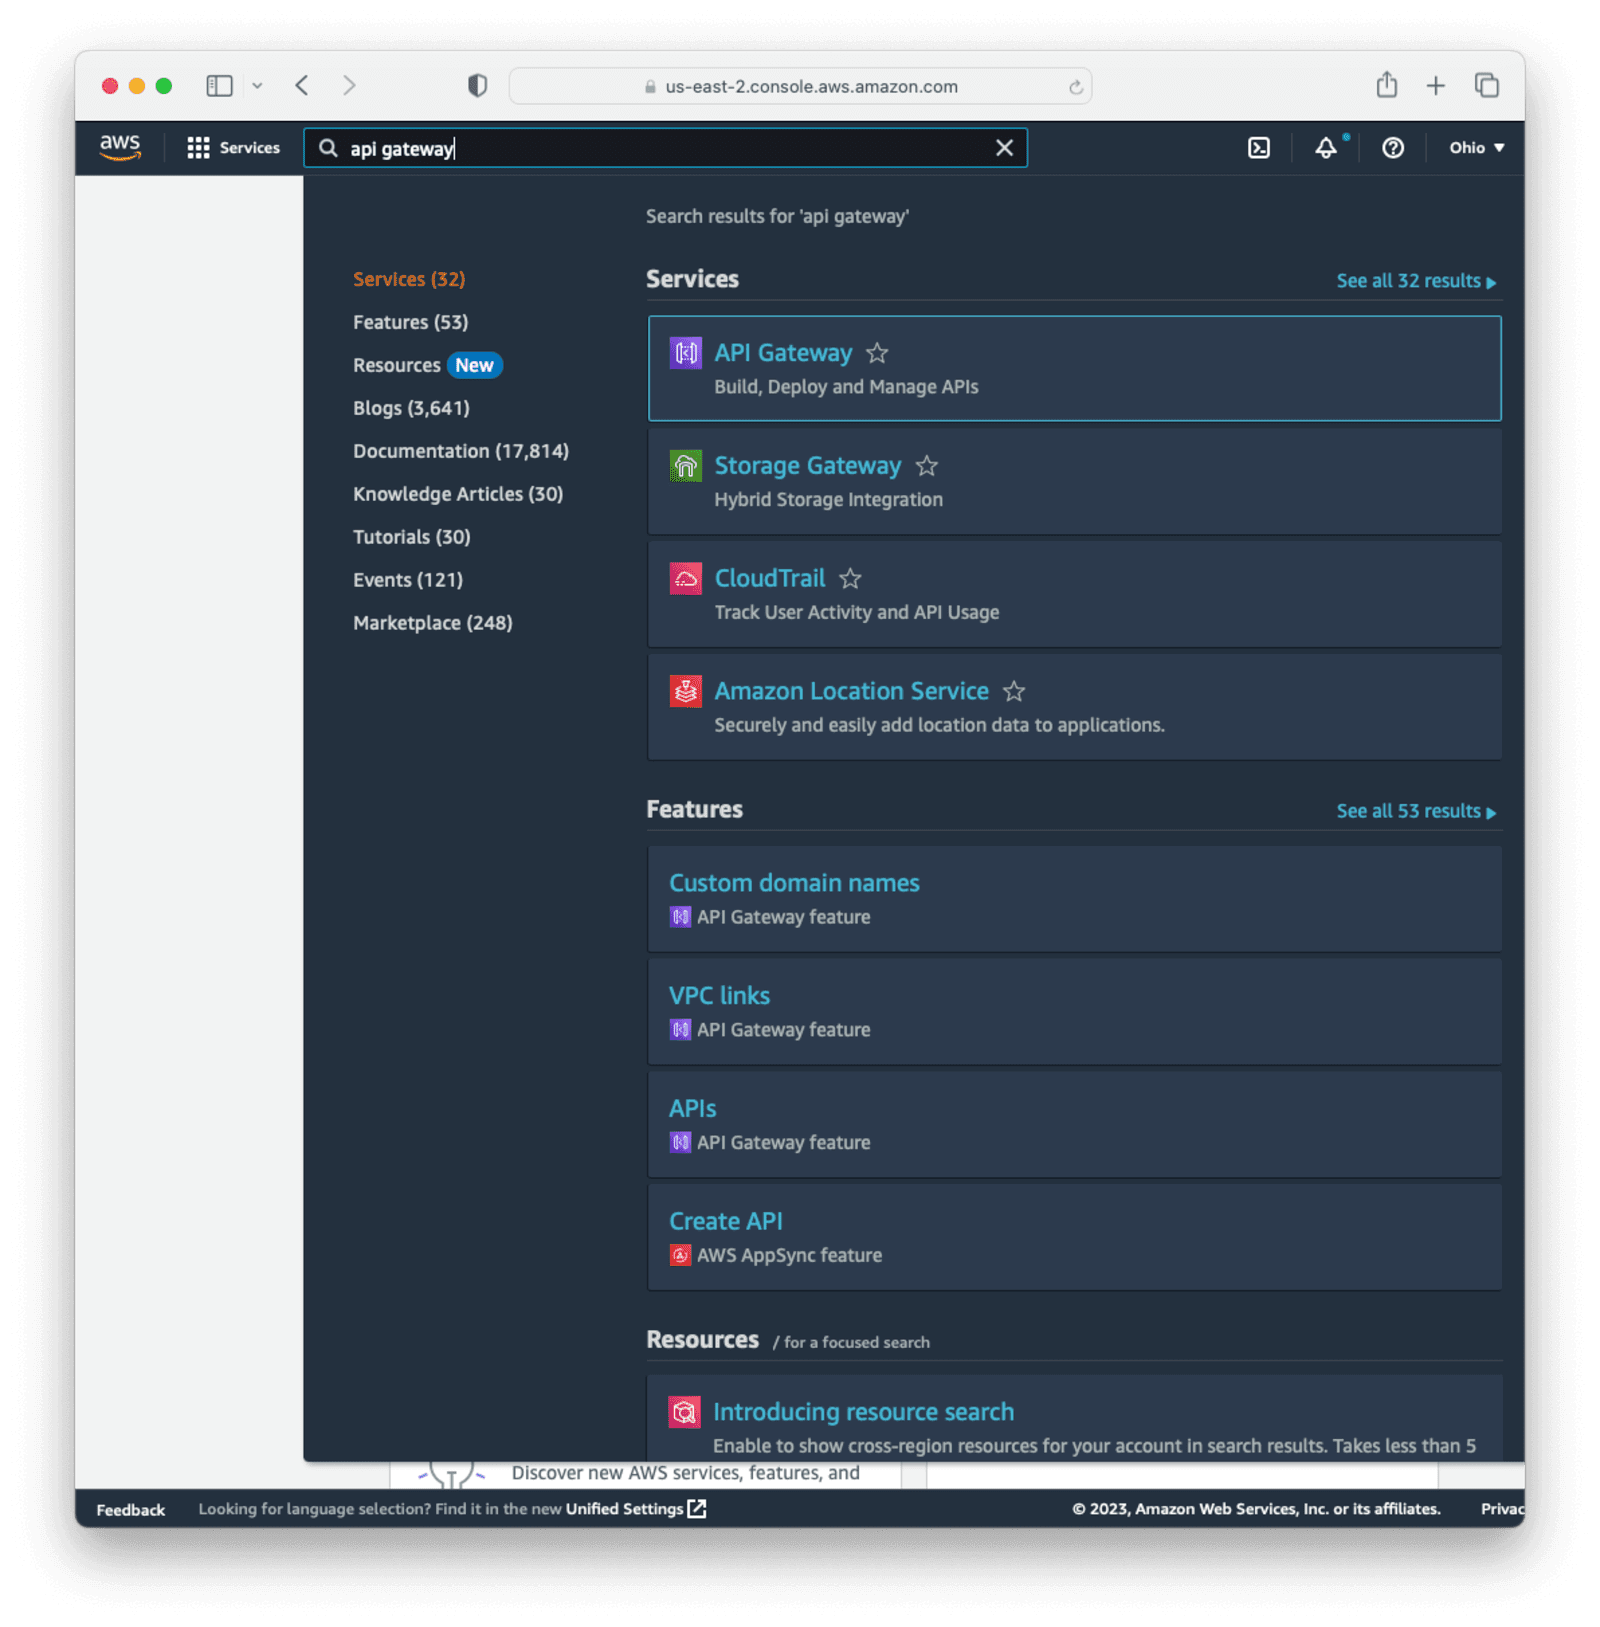Click the AWS logo home icon

120,147
